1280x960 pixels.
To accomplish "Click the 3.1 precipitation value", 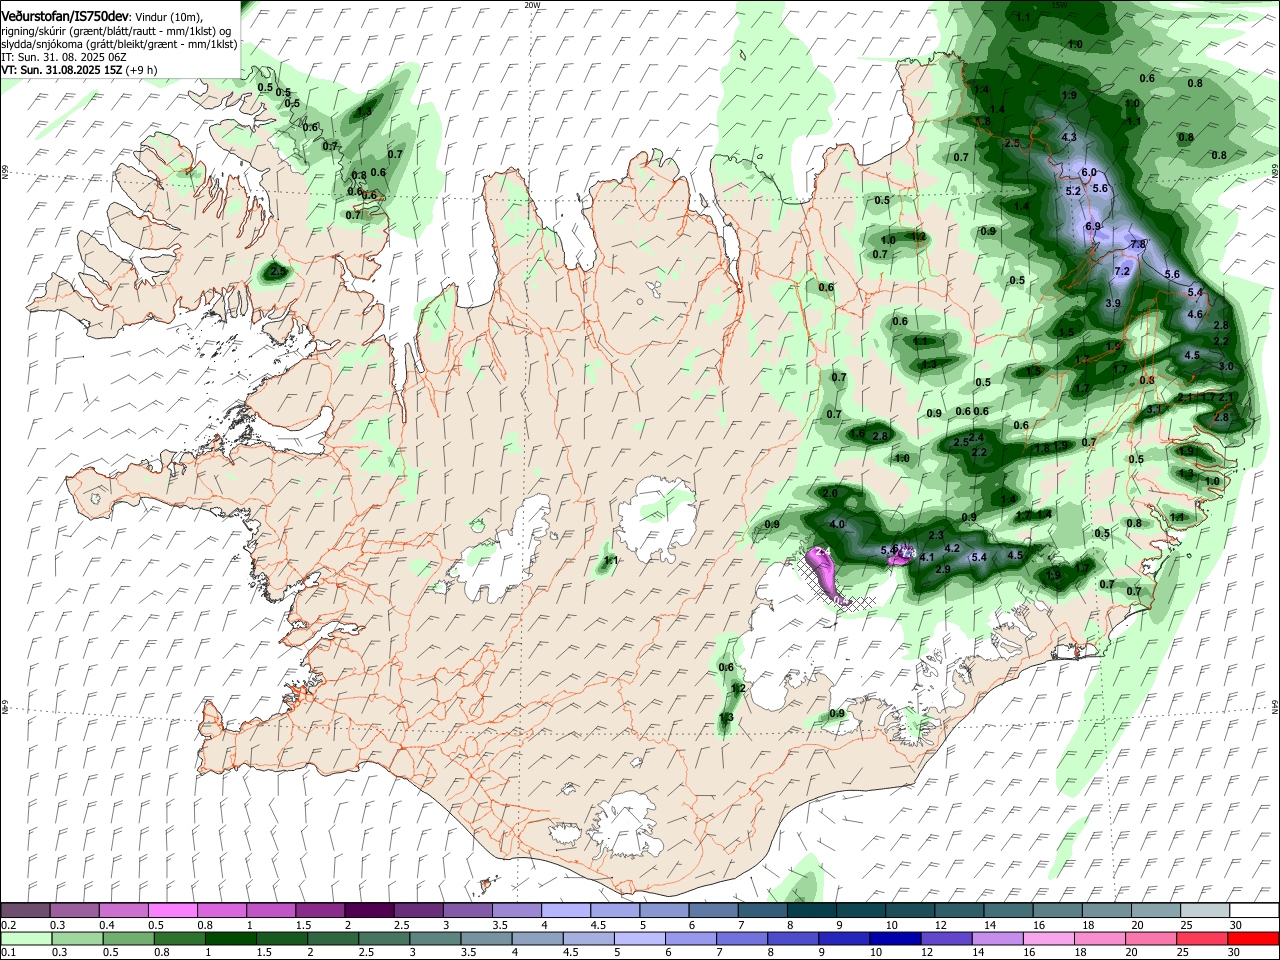I will tap(1153, 410).
